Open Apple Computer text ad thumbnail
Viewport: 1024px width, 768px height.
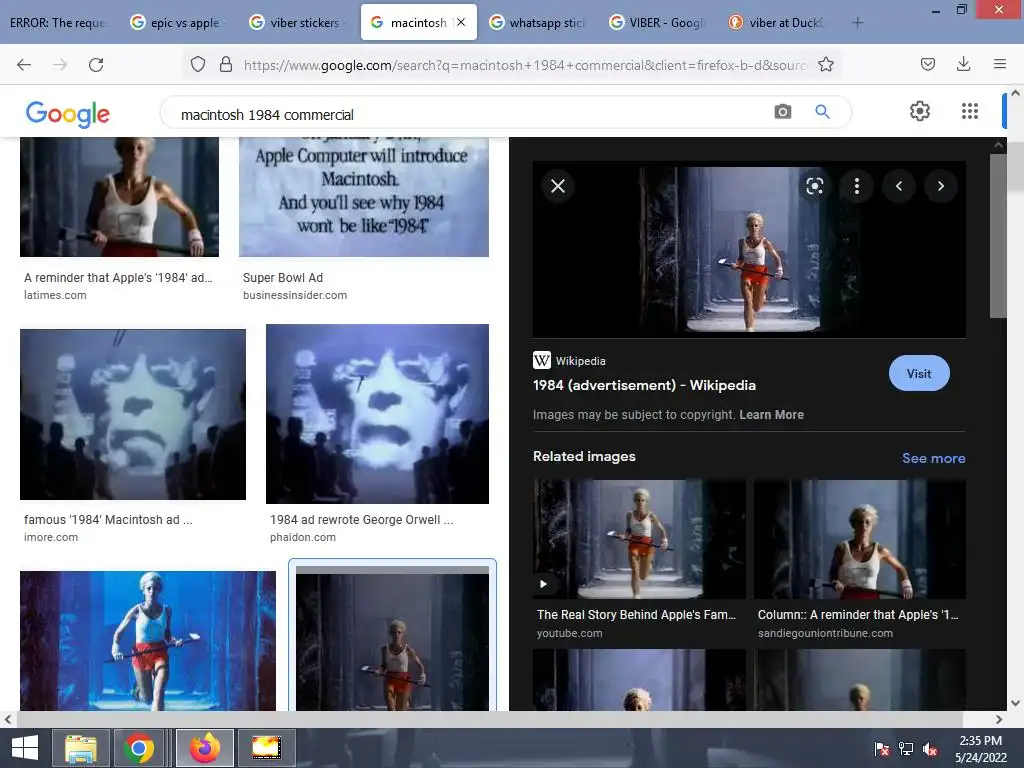pos(364,197)
